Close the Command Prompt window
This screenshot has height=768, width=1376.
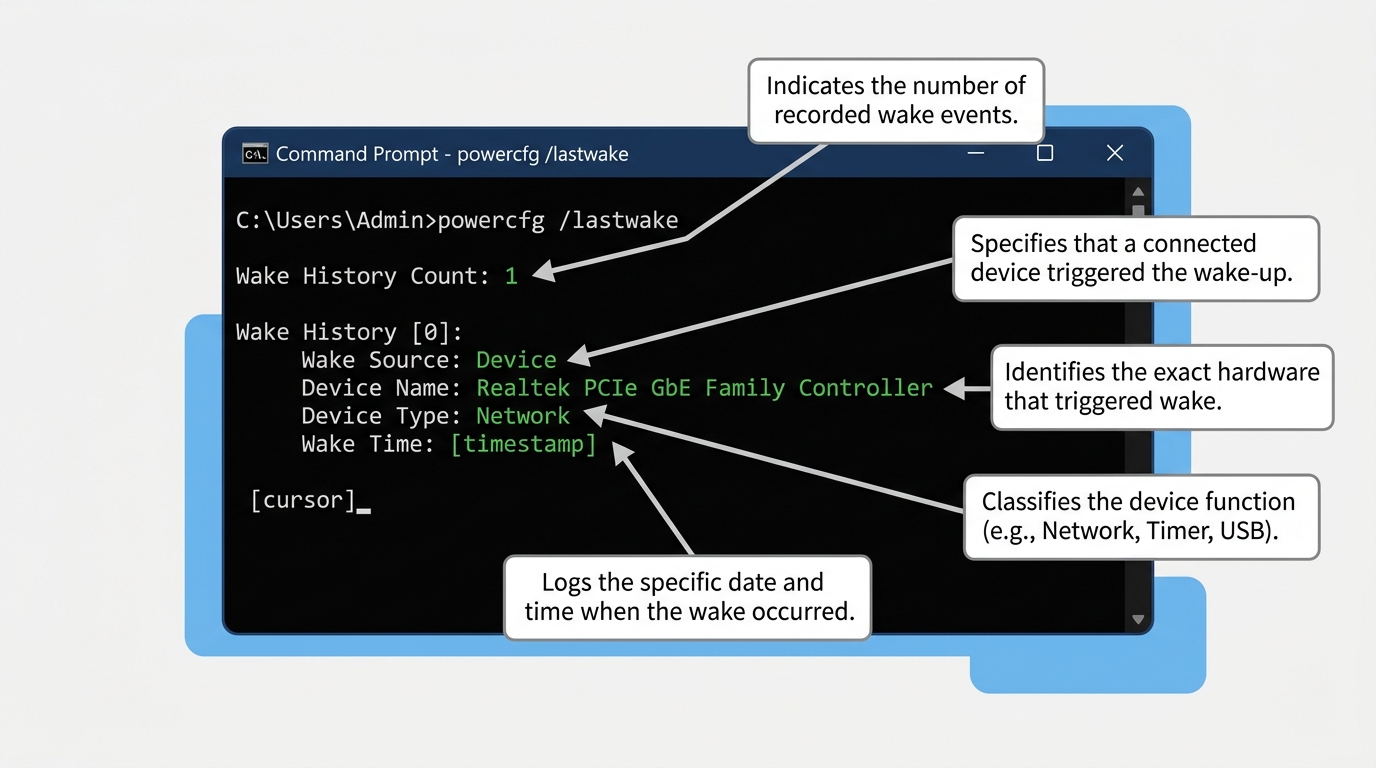(x=1115, y=153)
